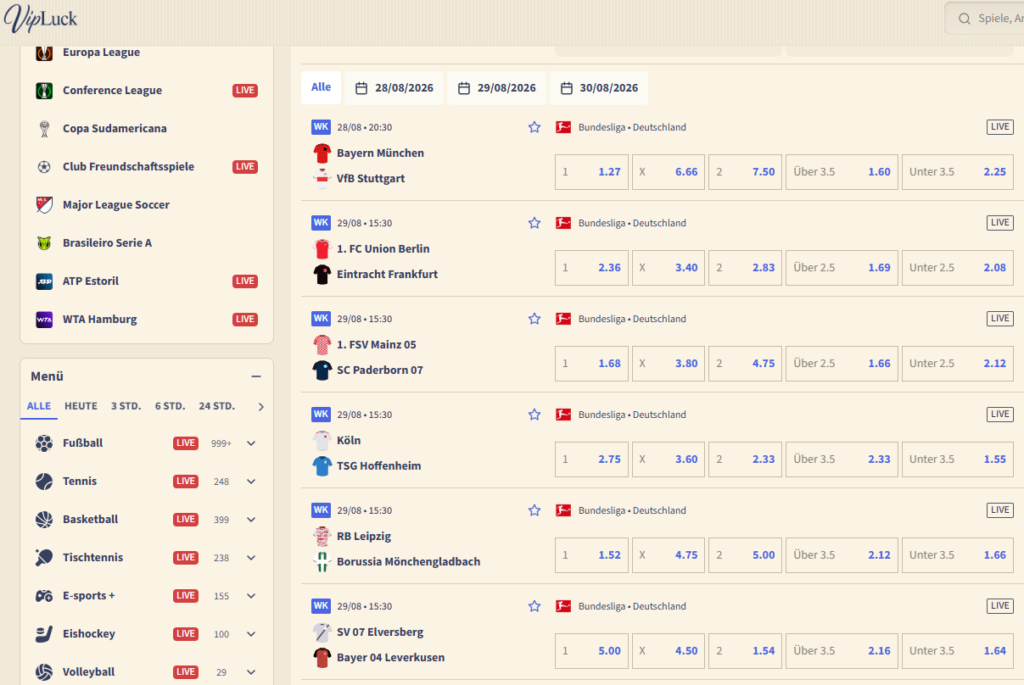
Task: Favorite the Mainz 05 vs Paderborn match
Action: tap(534, 319)
